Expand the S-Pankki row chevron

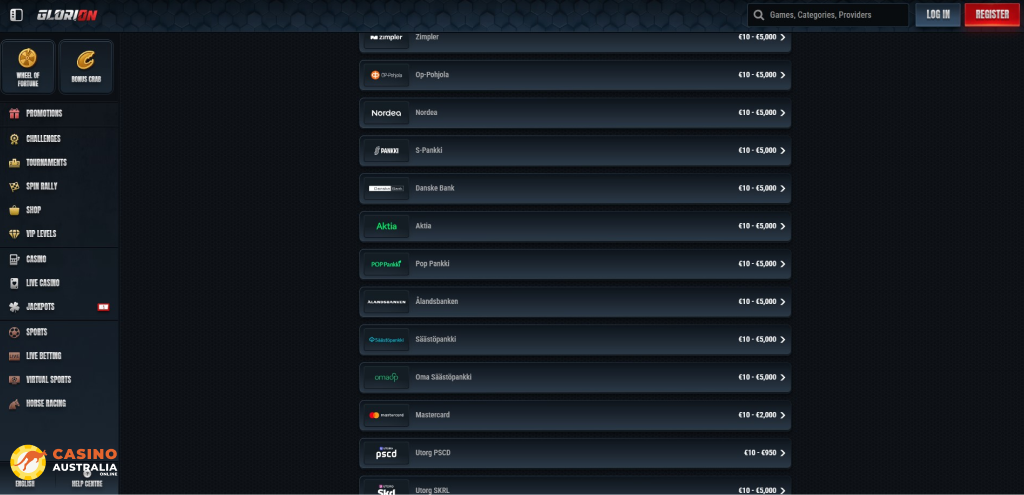tap(782, 151)
